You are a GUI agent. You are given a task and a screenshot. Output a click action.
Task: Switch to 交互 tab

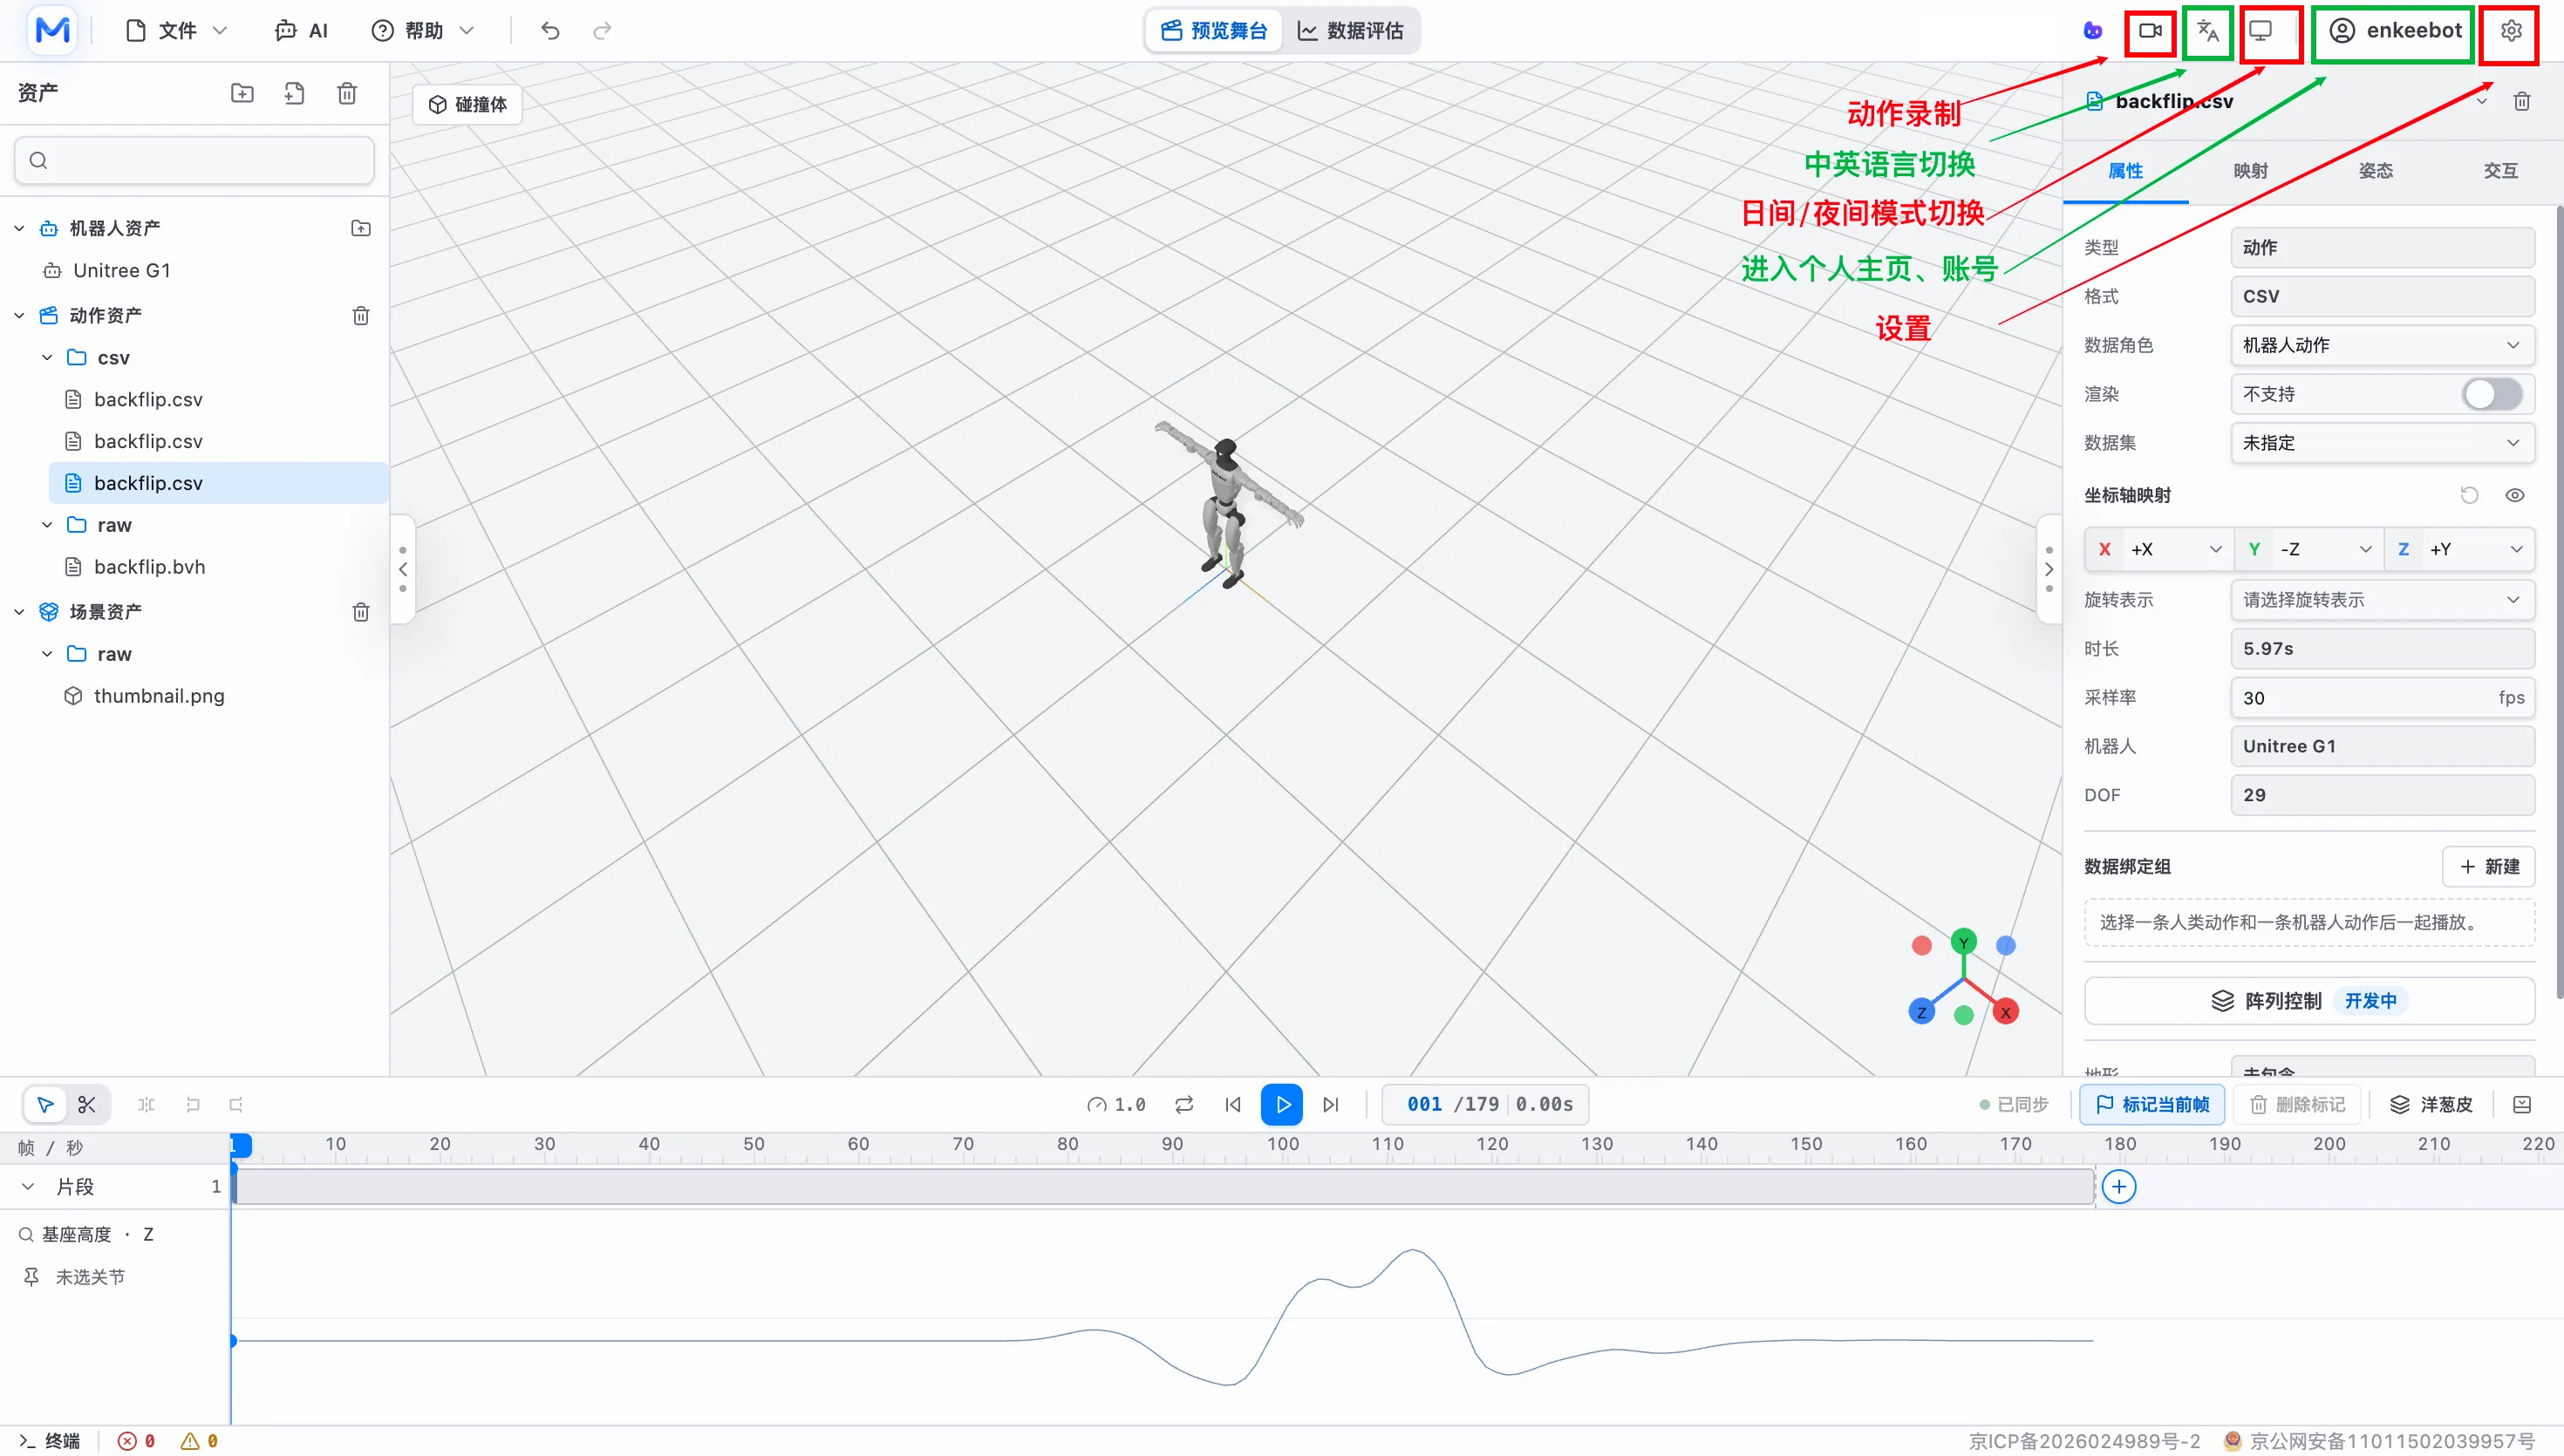[x=2500, y=170]
